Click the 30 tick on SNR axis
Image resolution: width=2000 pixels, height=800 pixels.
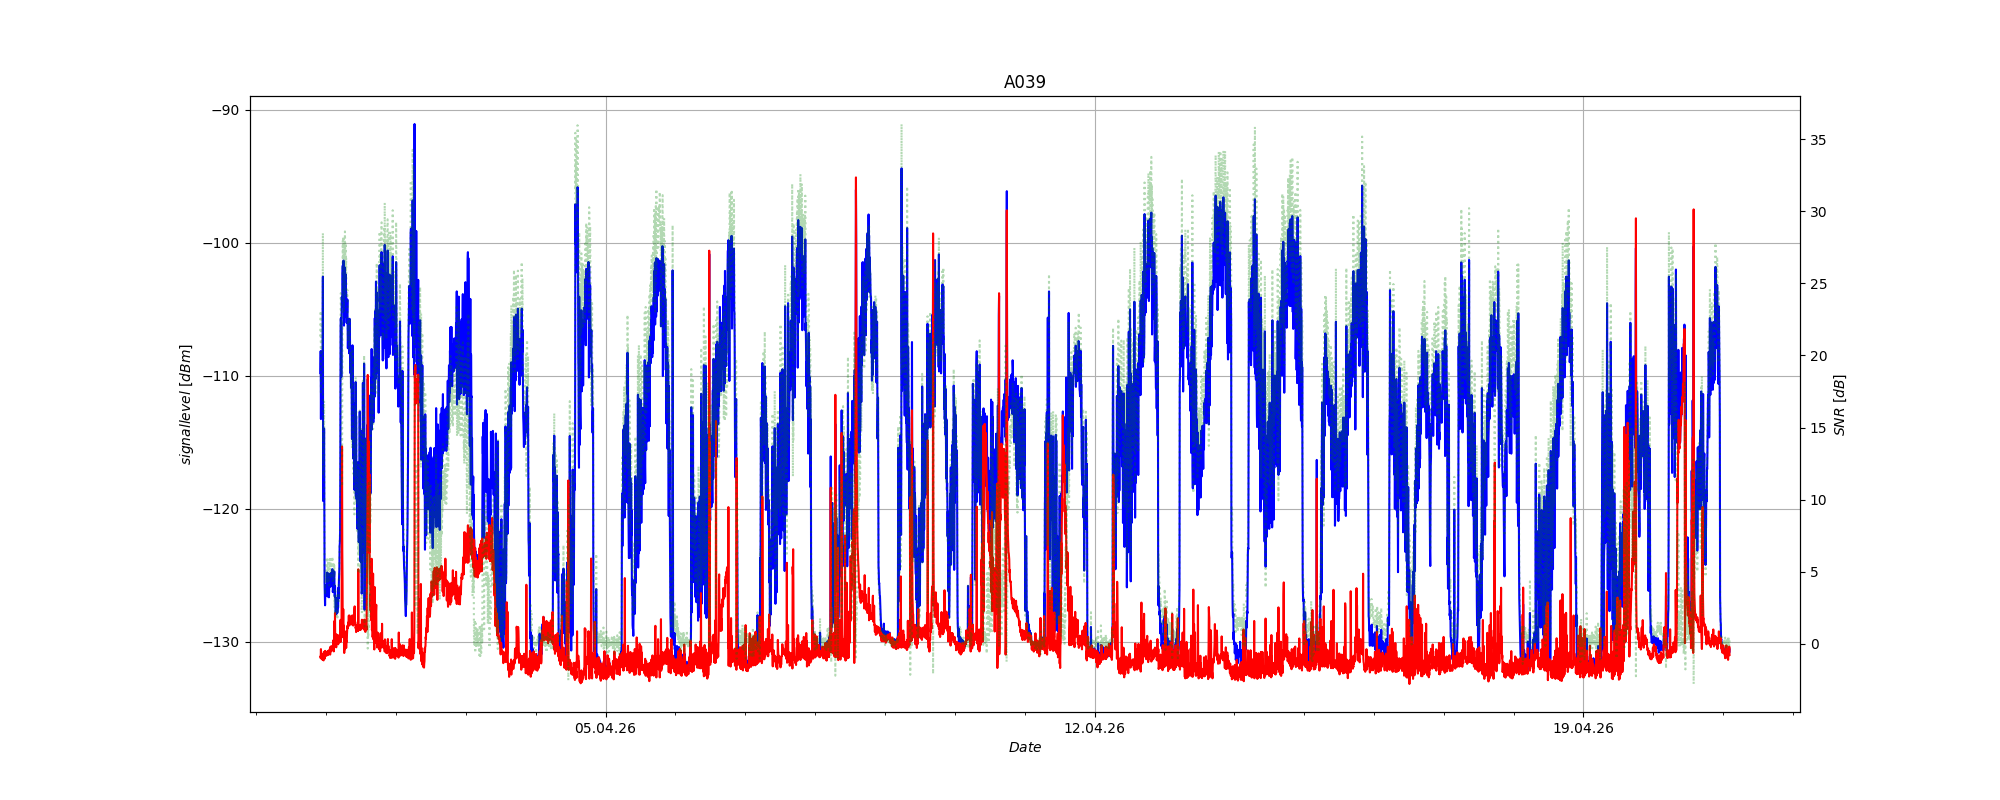[1818, 212]
